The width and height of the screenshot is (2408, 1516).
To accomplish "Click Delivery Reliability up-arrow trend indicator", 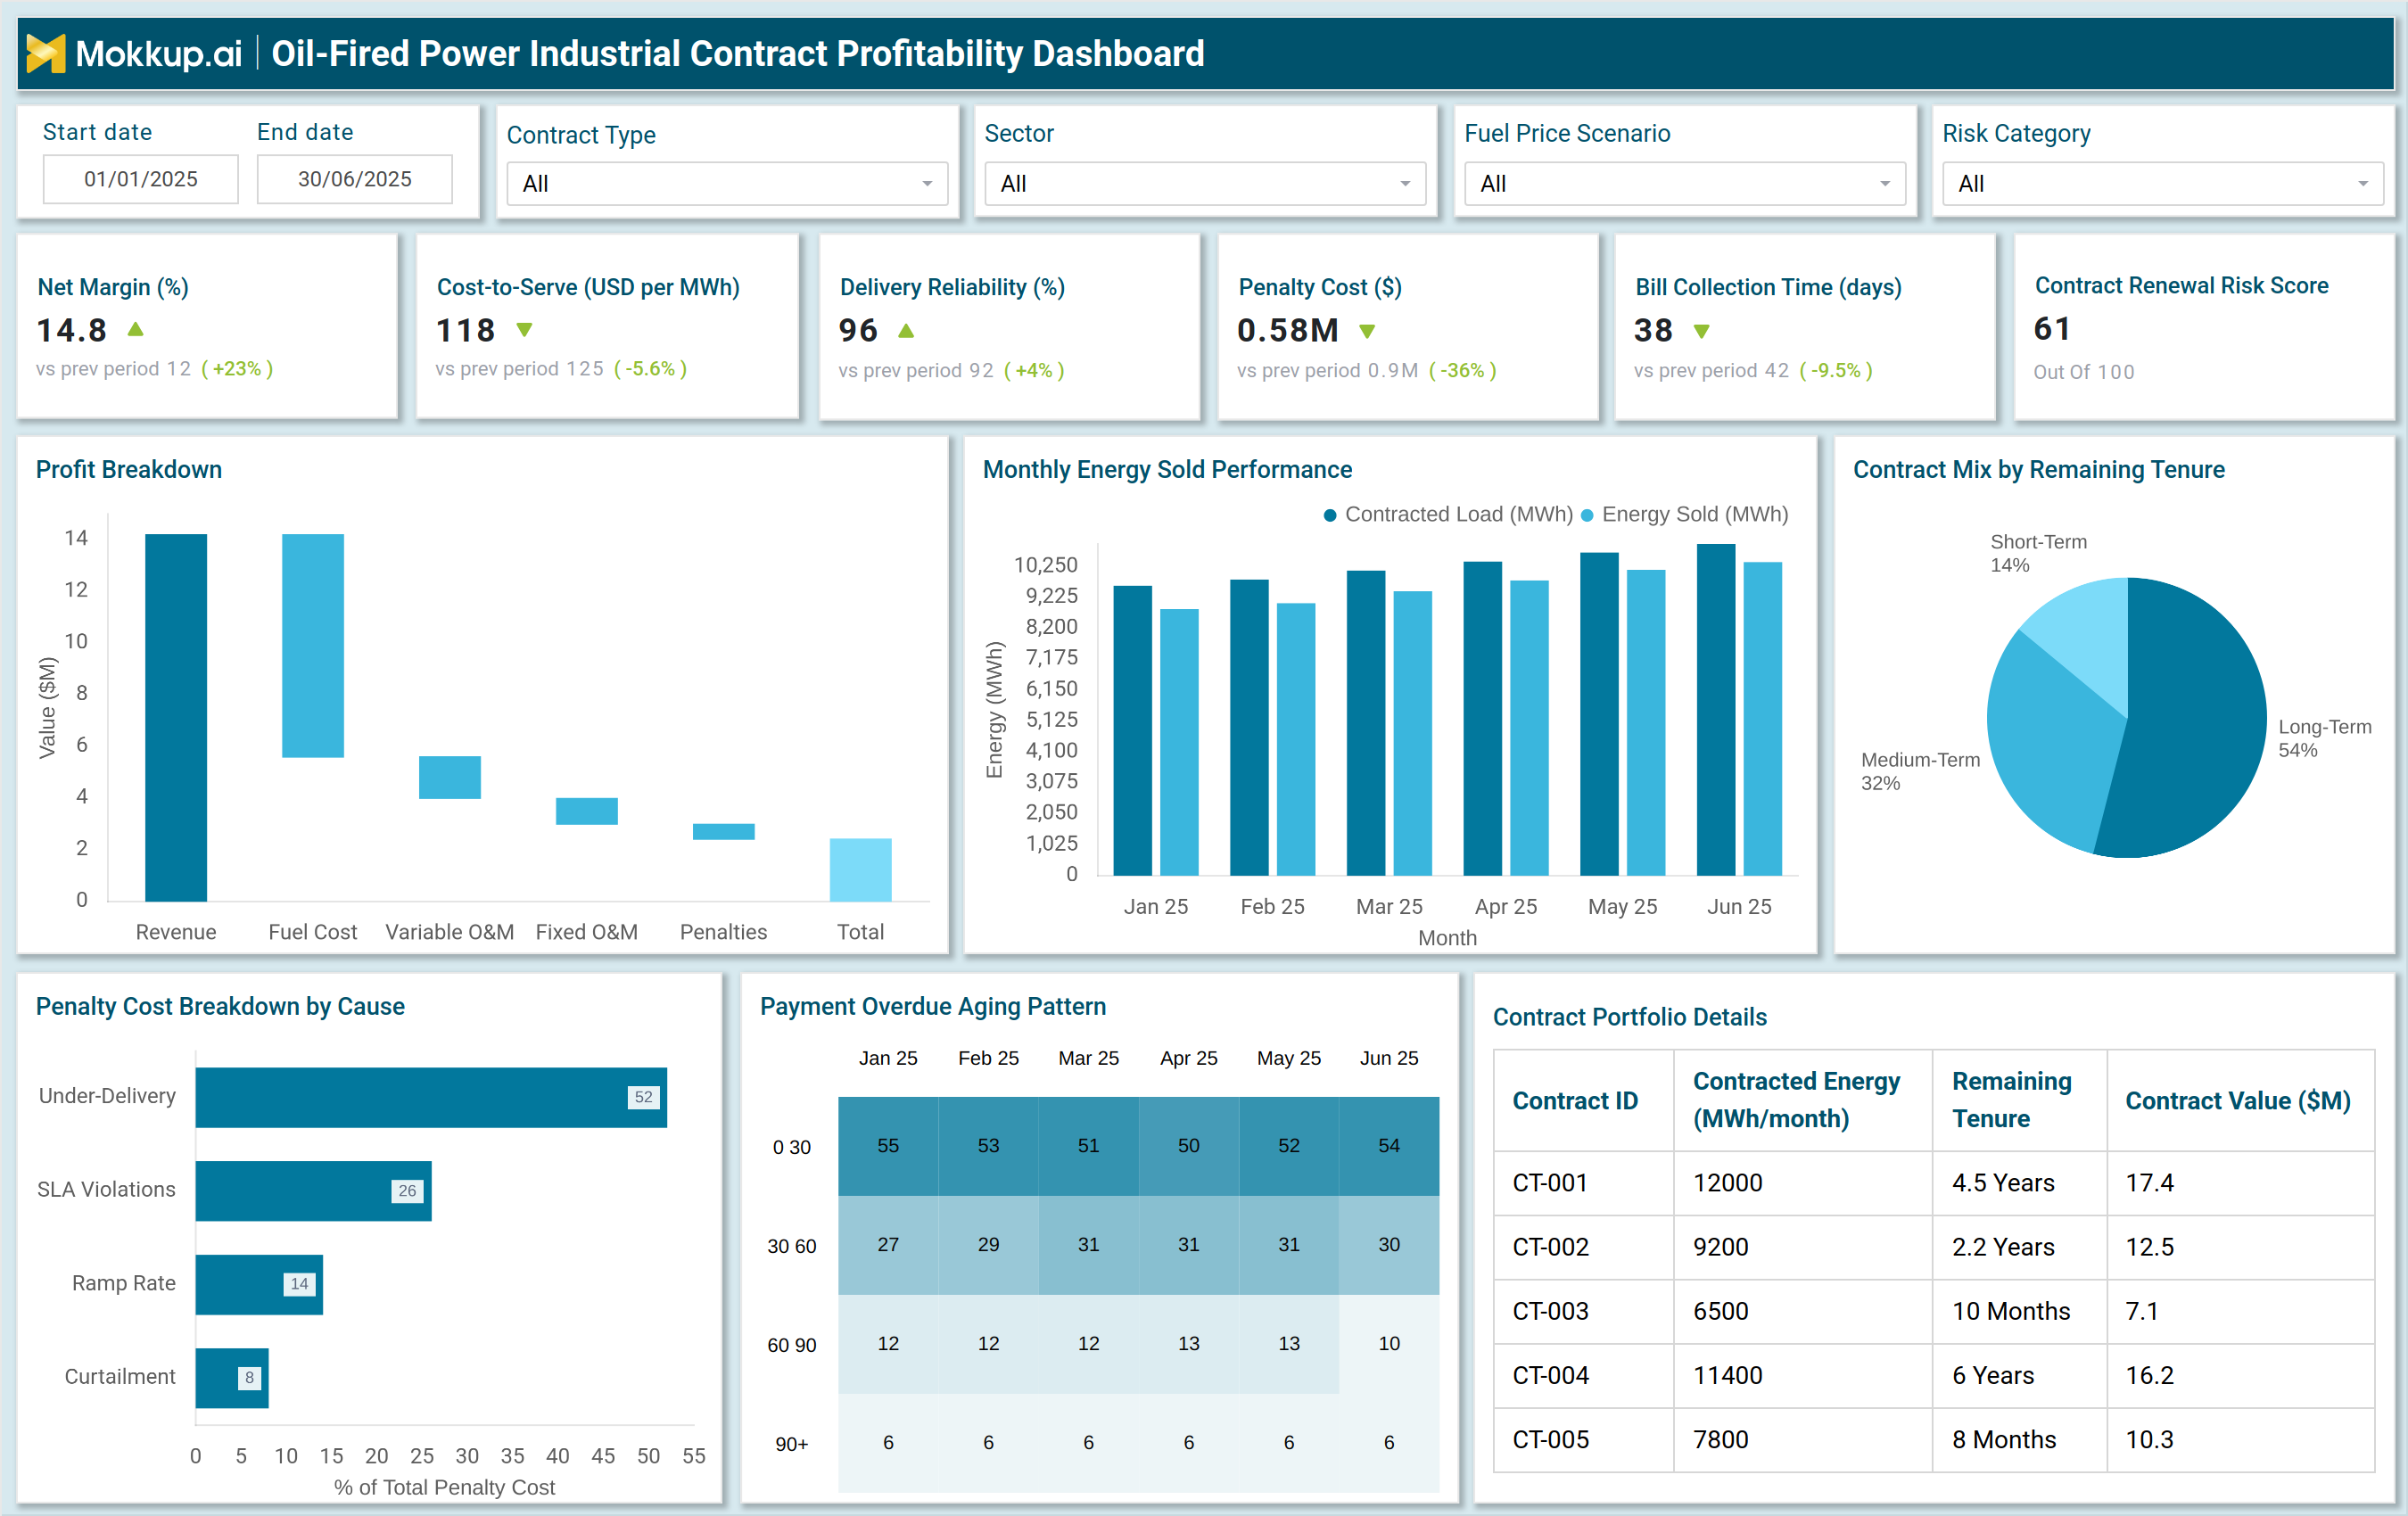I will pyautogui.click(x=906, y=330).
